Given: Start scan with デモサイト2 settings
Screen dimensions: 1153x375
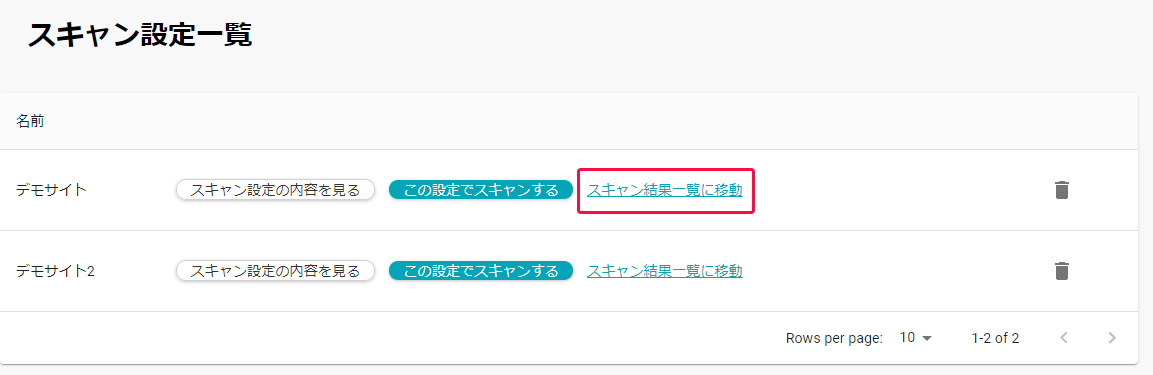Looking at the screenshot, I should [x=481, y=271].
